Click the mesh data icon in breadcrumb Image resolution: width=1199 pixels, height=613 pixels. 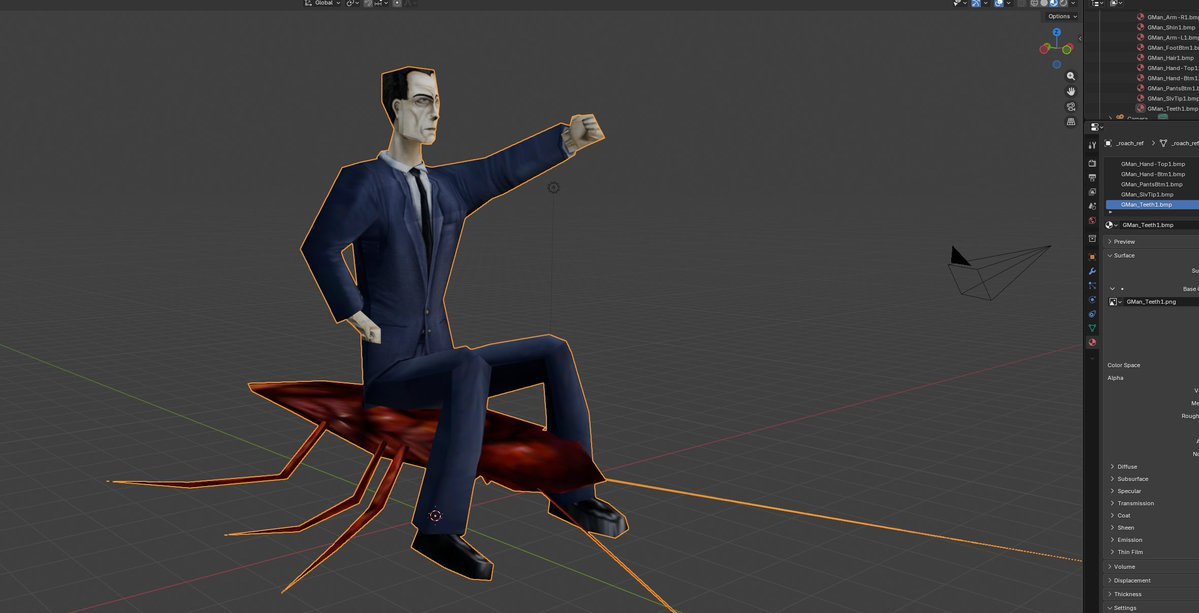(1164, 143)
